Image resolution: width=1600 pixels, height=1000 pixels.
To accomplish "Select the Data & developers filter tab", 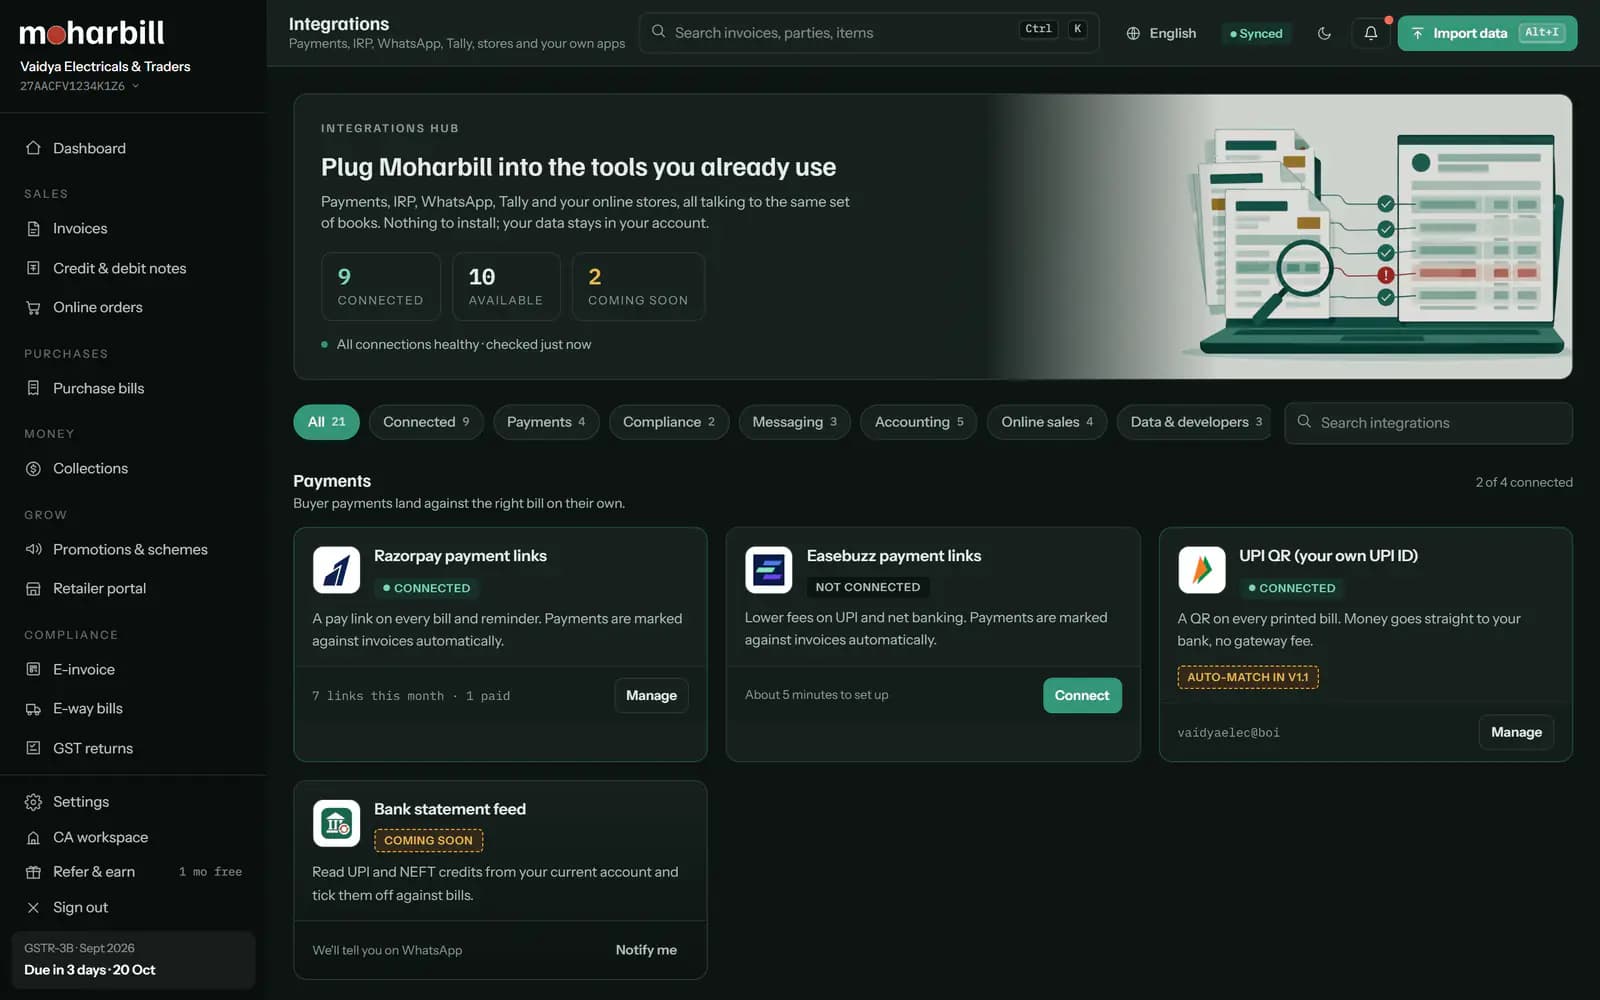I will tap(1194, 422).
